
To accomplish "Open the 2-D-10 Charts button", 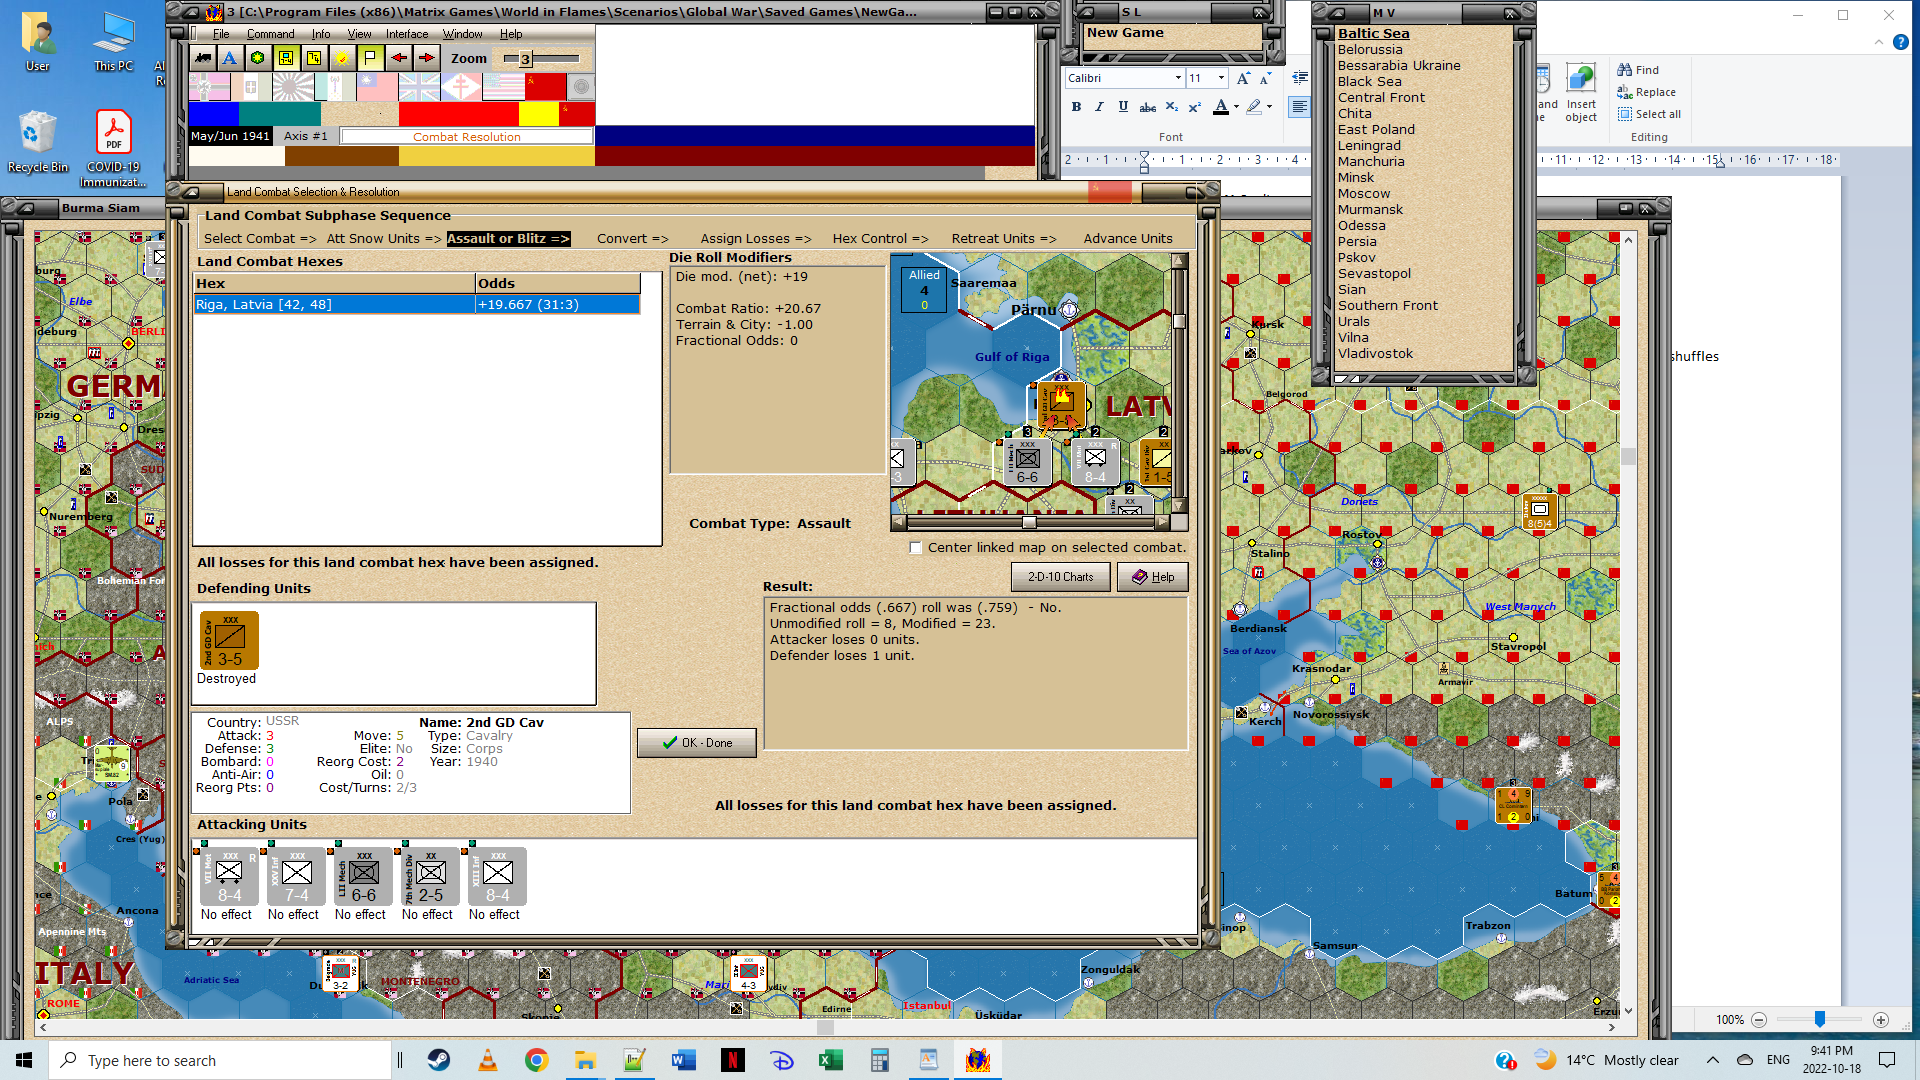I will [x=1060, y=577].
